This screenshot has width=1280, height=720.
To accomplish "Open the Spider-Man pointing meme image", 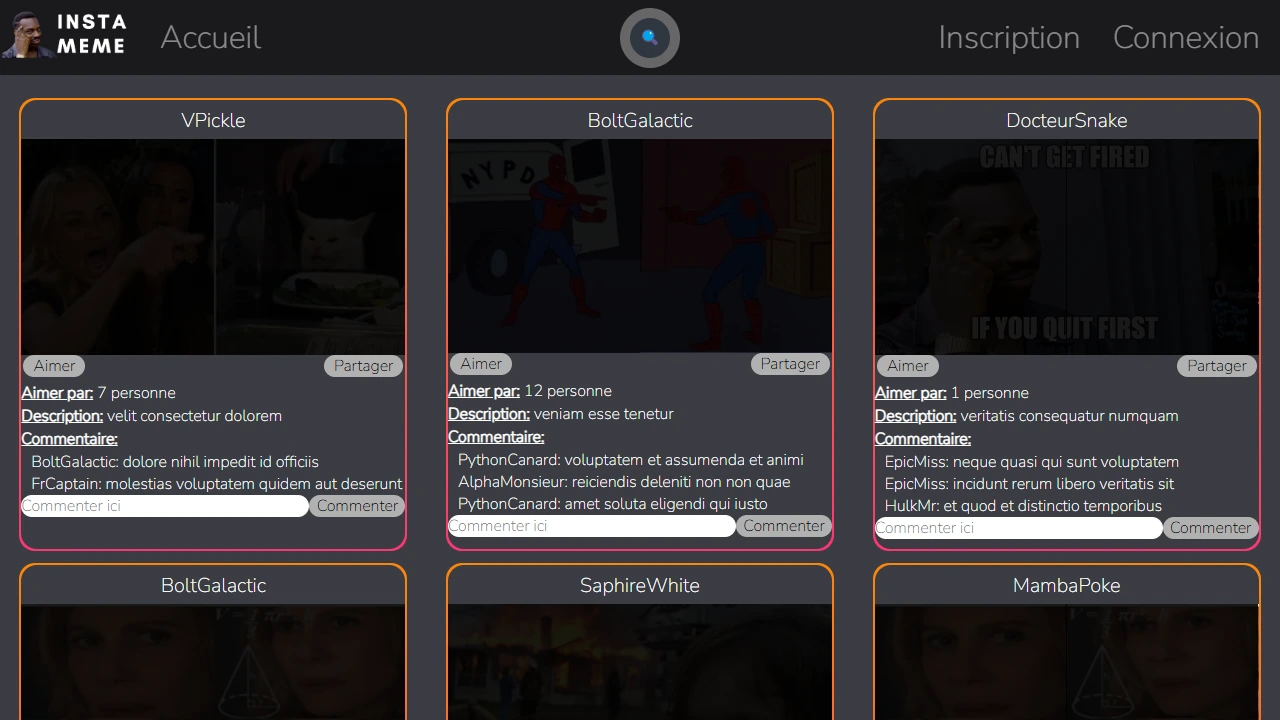I will tap(640, 246).
